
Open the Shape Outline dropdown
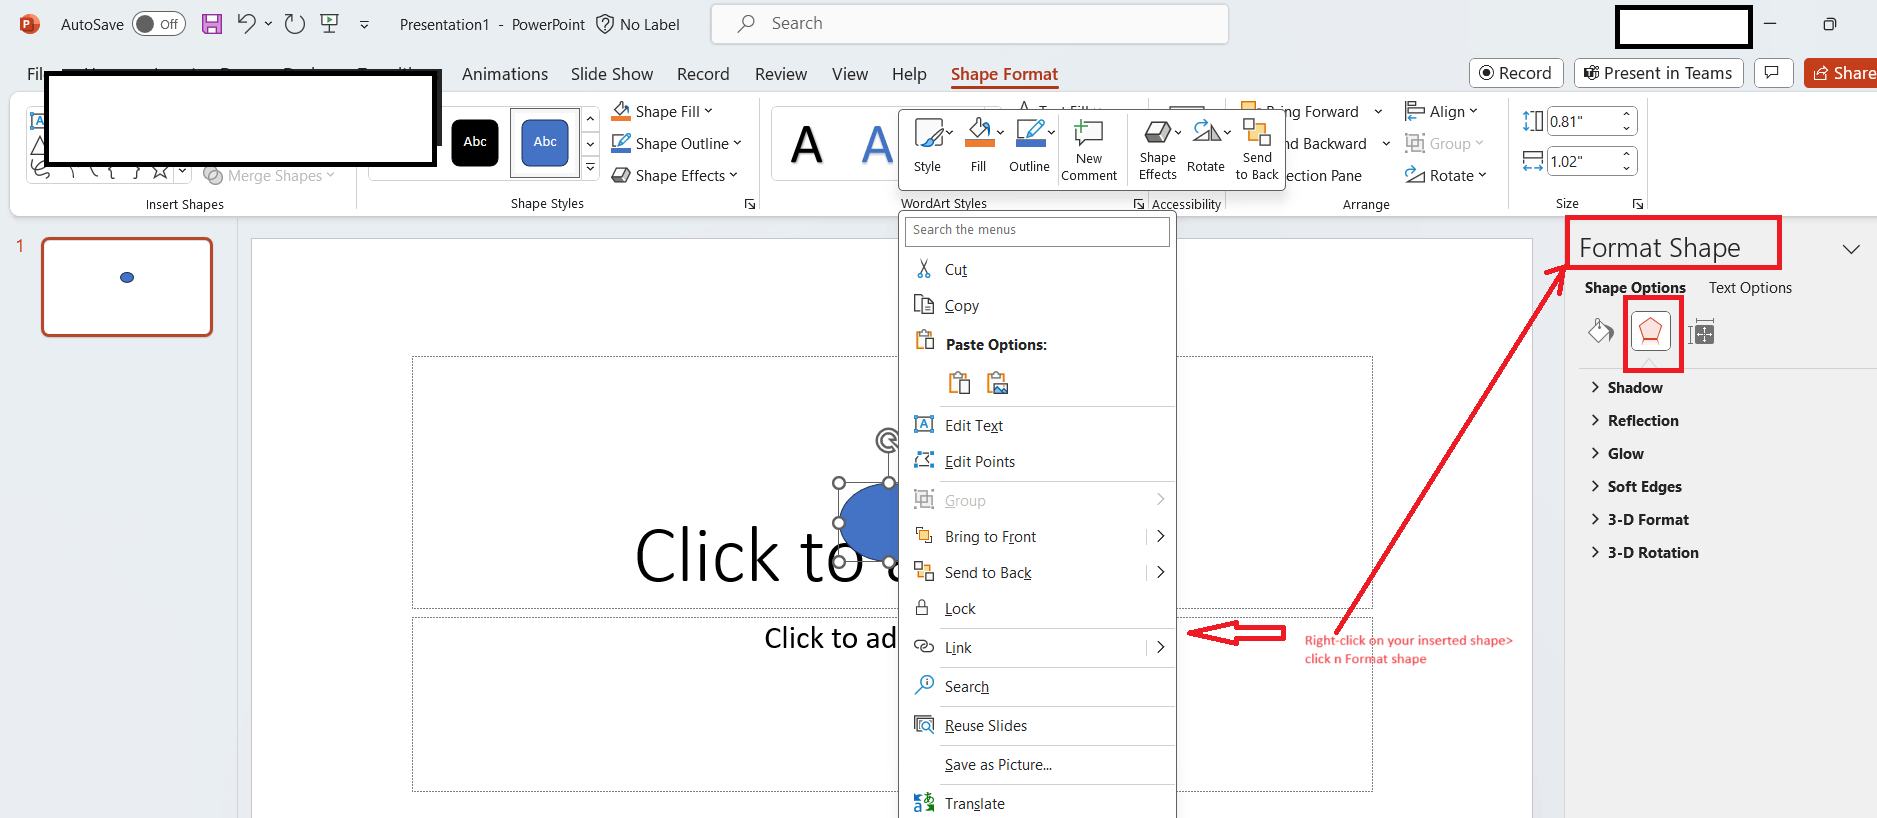pos(677,143)
